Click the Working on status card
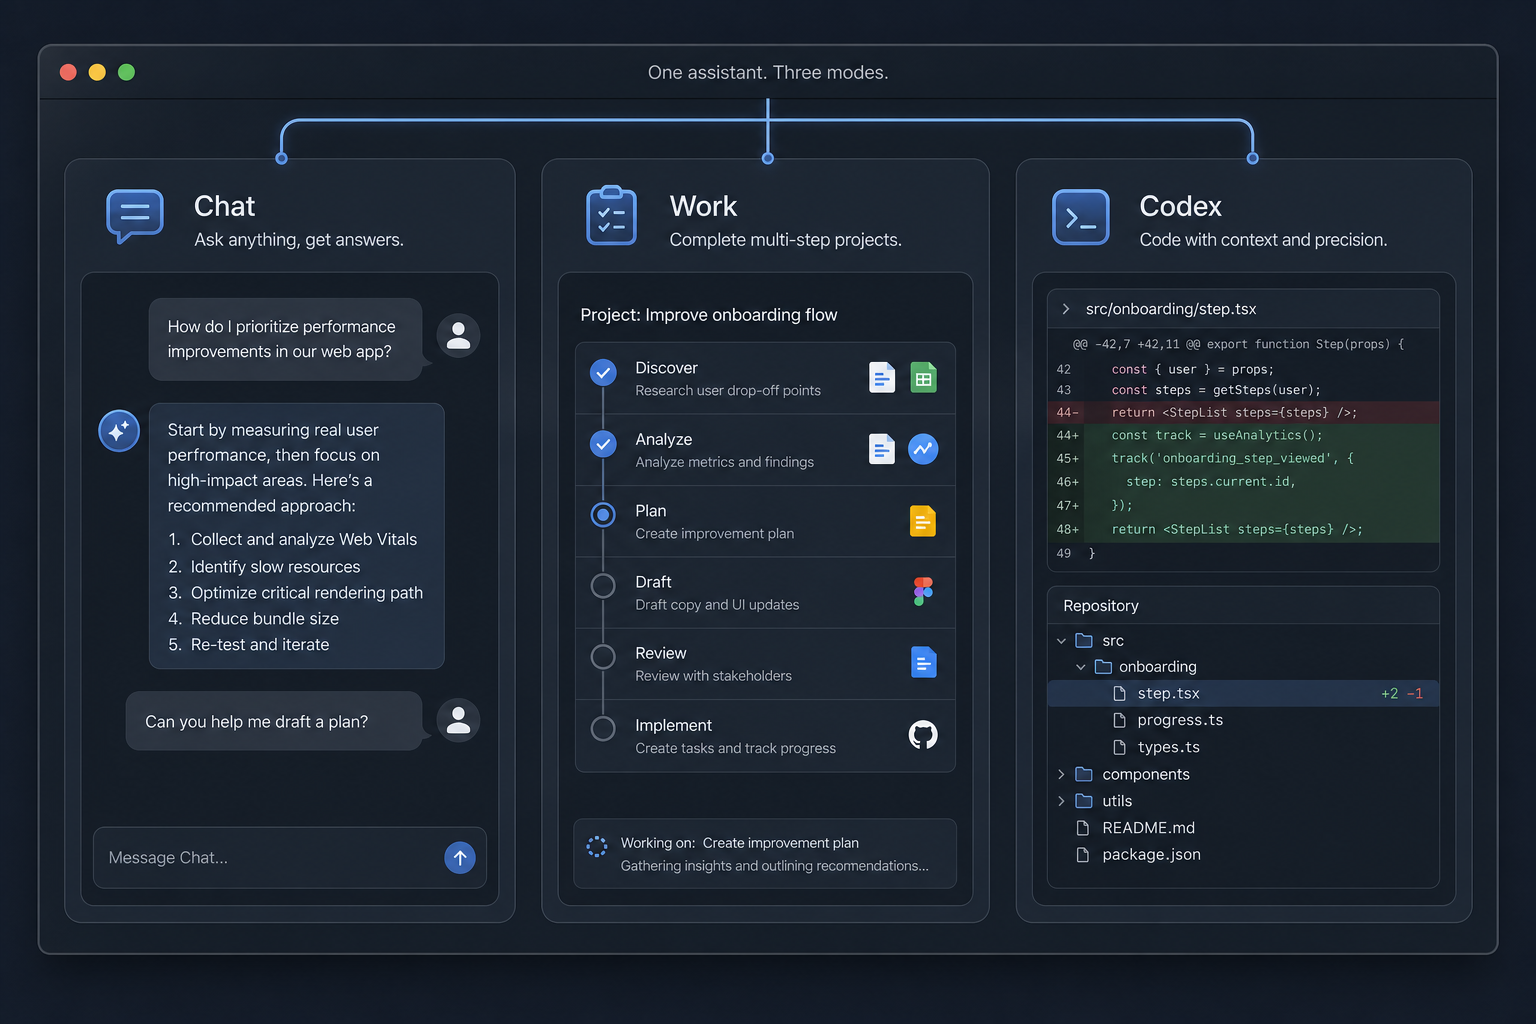Image resolution: width=1536 pixels, height=1024 pixels. tap(765, 854)
